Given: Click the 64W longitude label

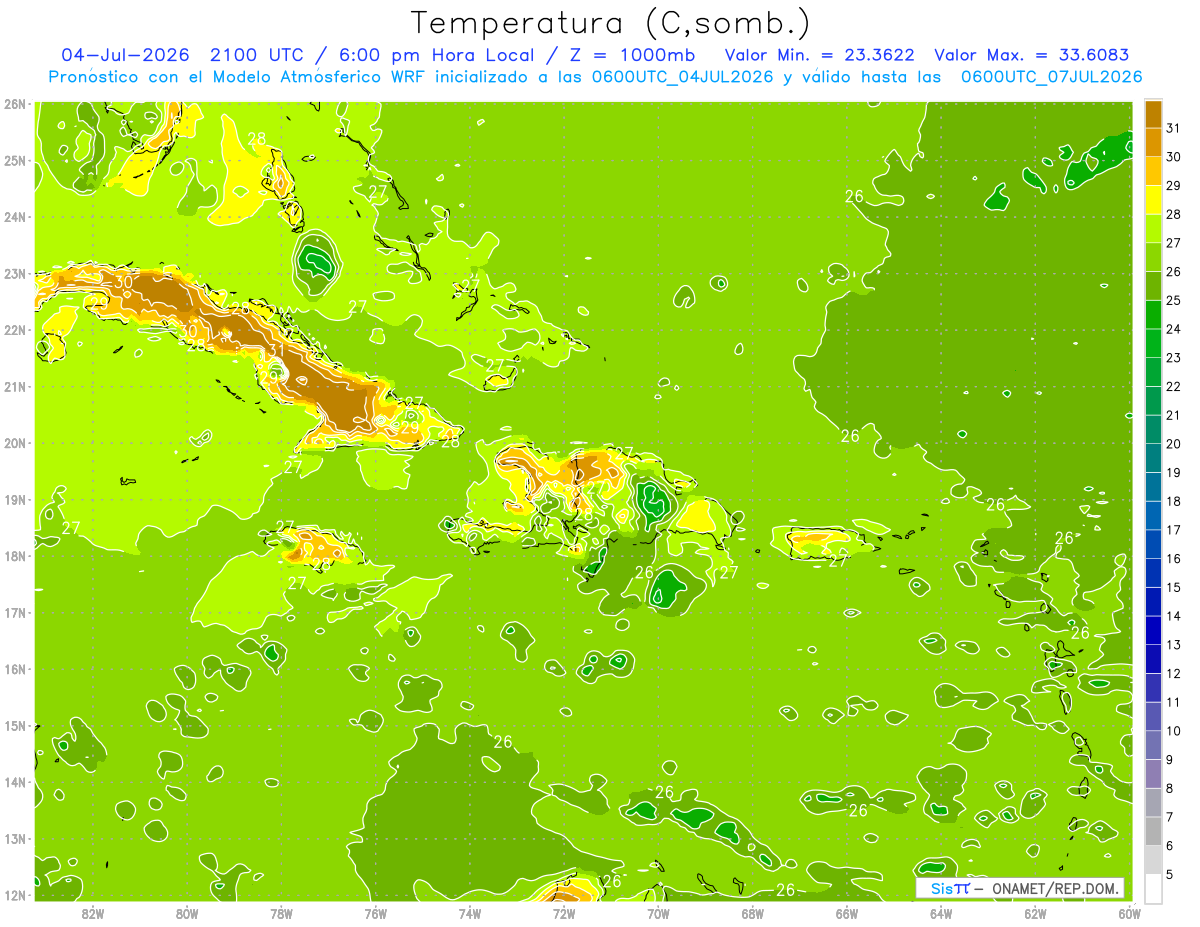Looking at the screenshot, I should [941, 913].
